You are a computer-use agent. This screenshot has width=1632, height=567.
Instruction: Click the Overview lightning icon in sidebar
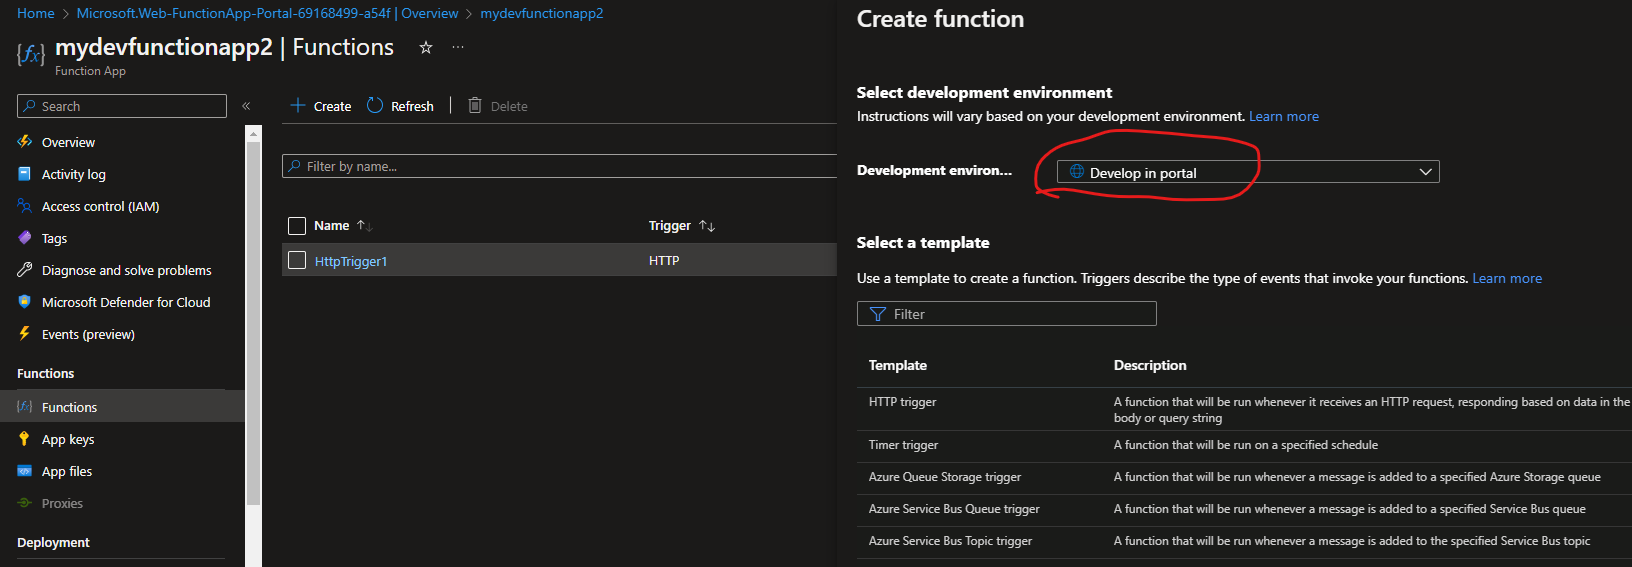(x=25, y=142)
